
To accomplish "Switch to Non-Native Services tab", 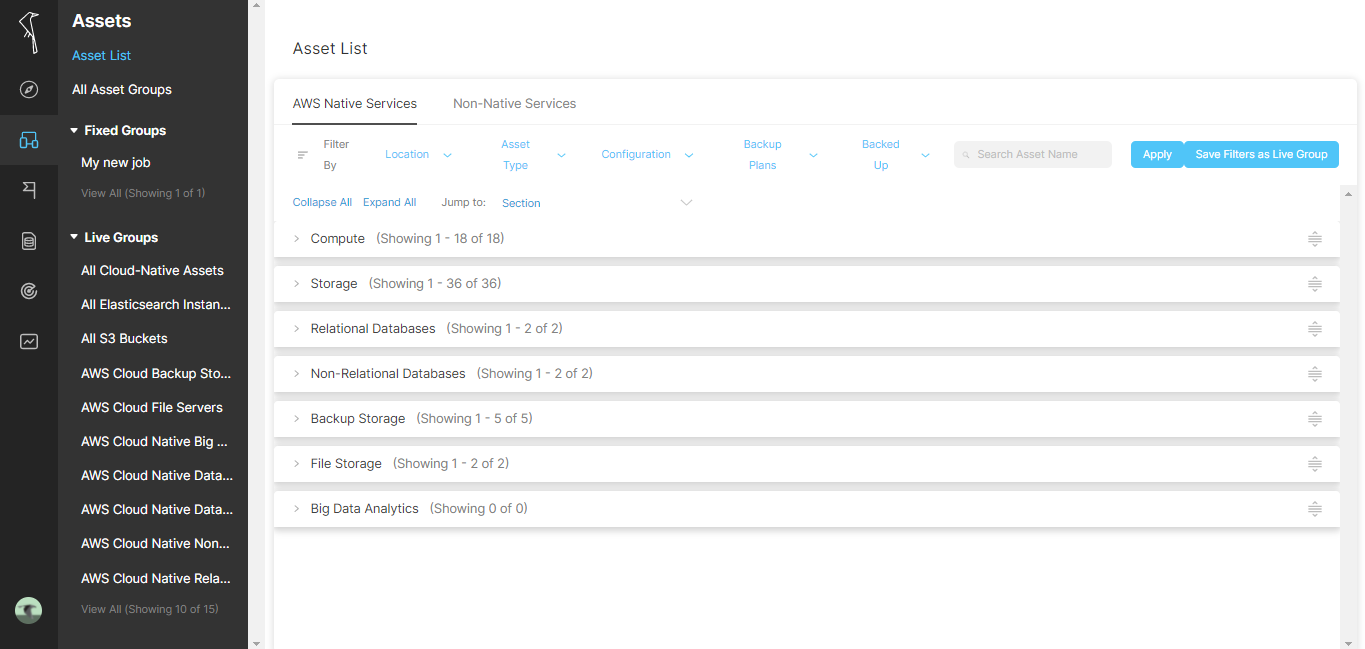I will (x=515, y=104).
